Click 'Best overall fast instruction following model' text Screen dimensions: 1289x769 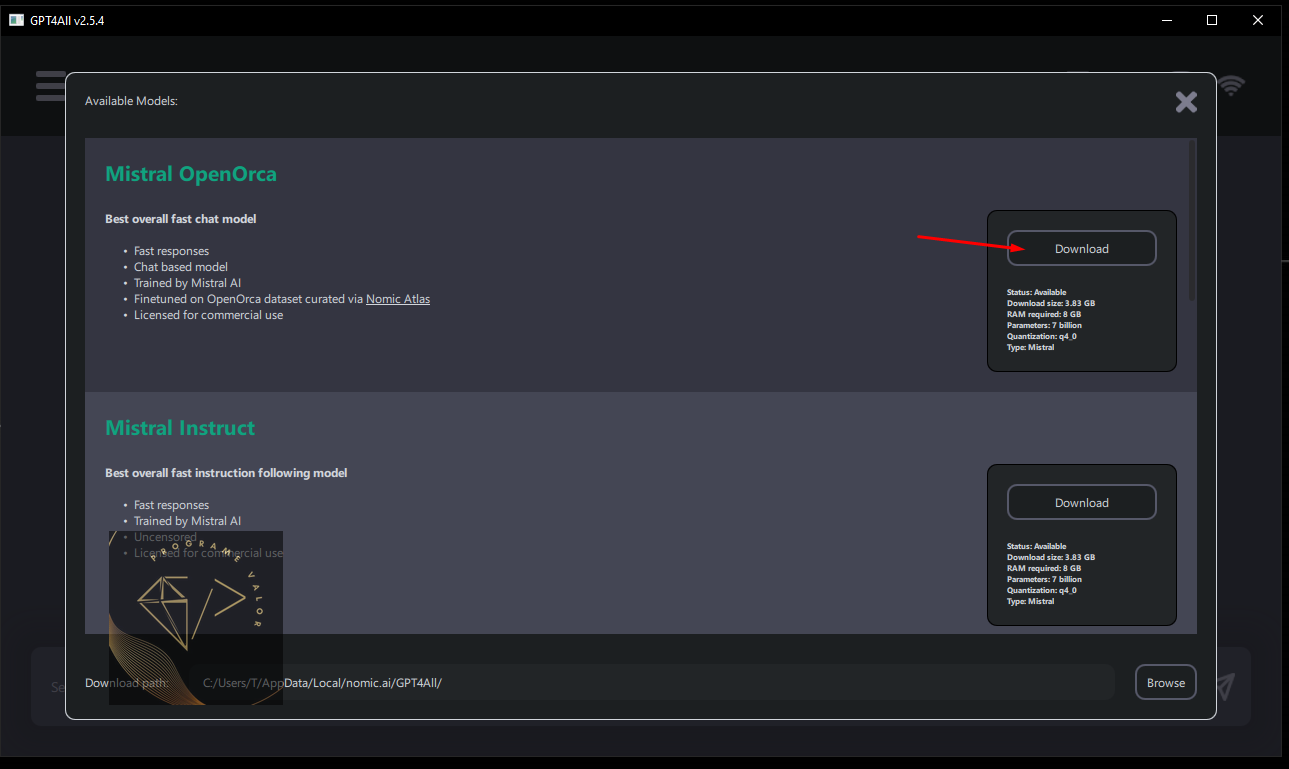pos(226,473)
